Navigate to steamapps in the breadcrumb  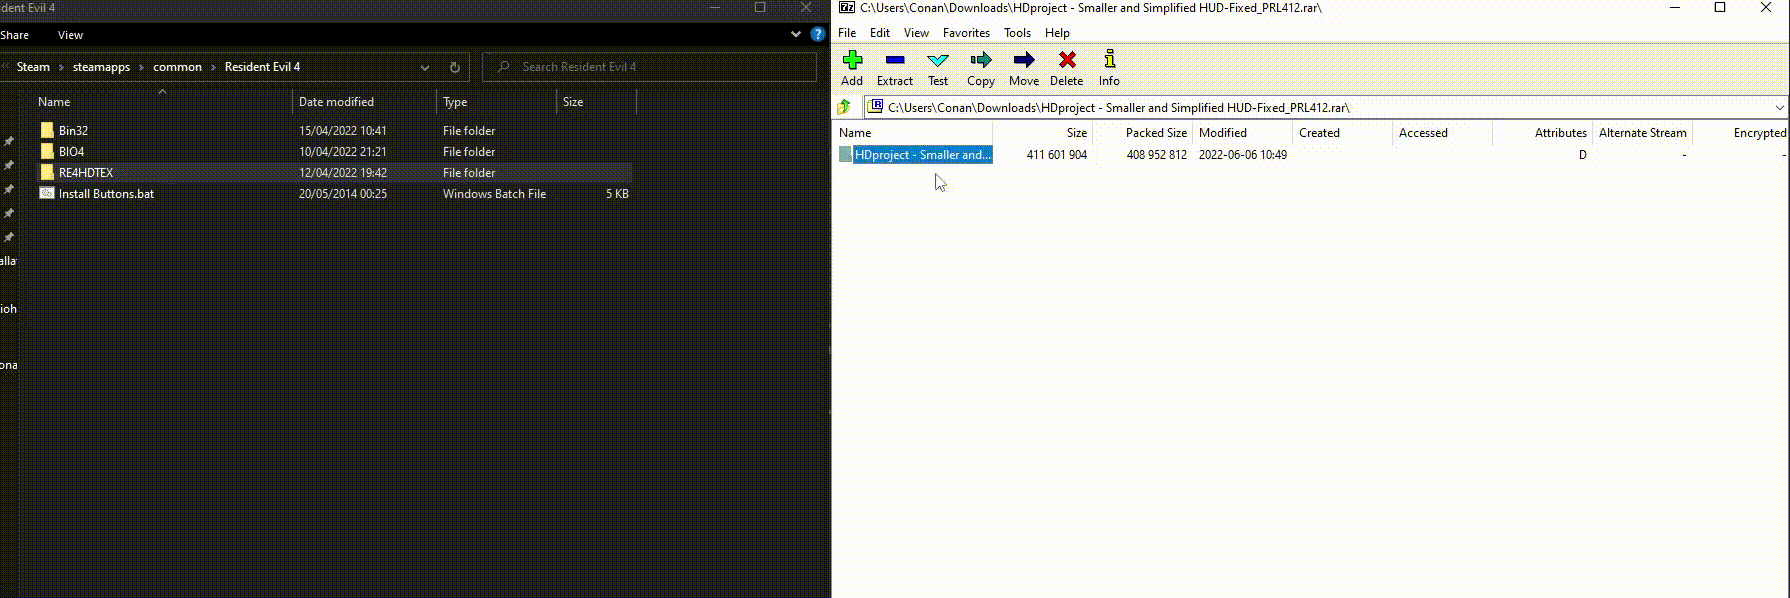tap(101, 67)
